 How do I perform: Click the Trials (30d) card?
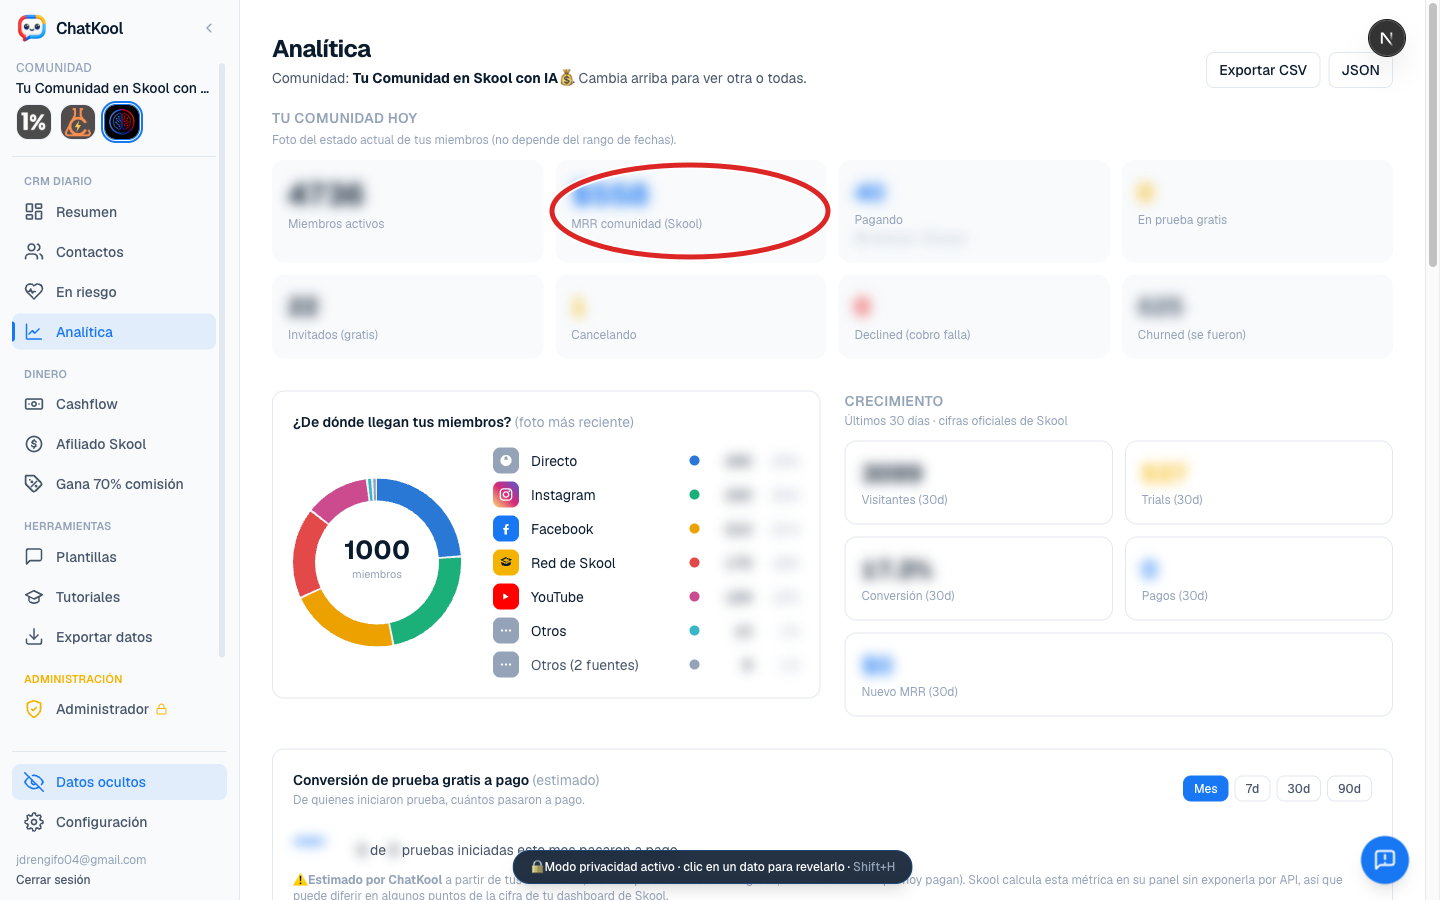[1259, 483]
